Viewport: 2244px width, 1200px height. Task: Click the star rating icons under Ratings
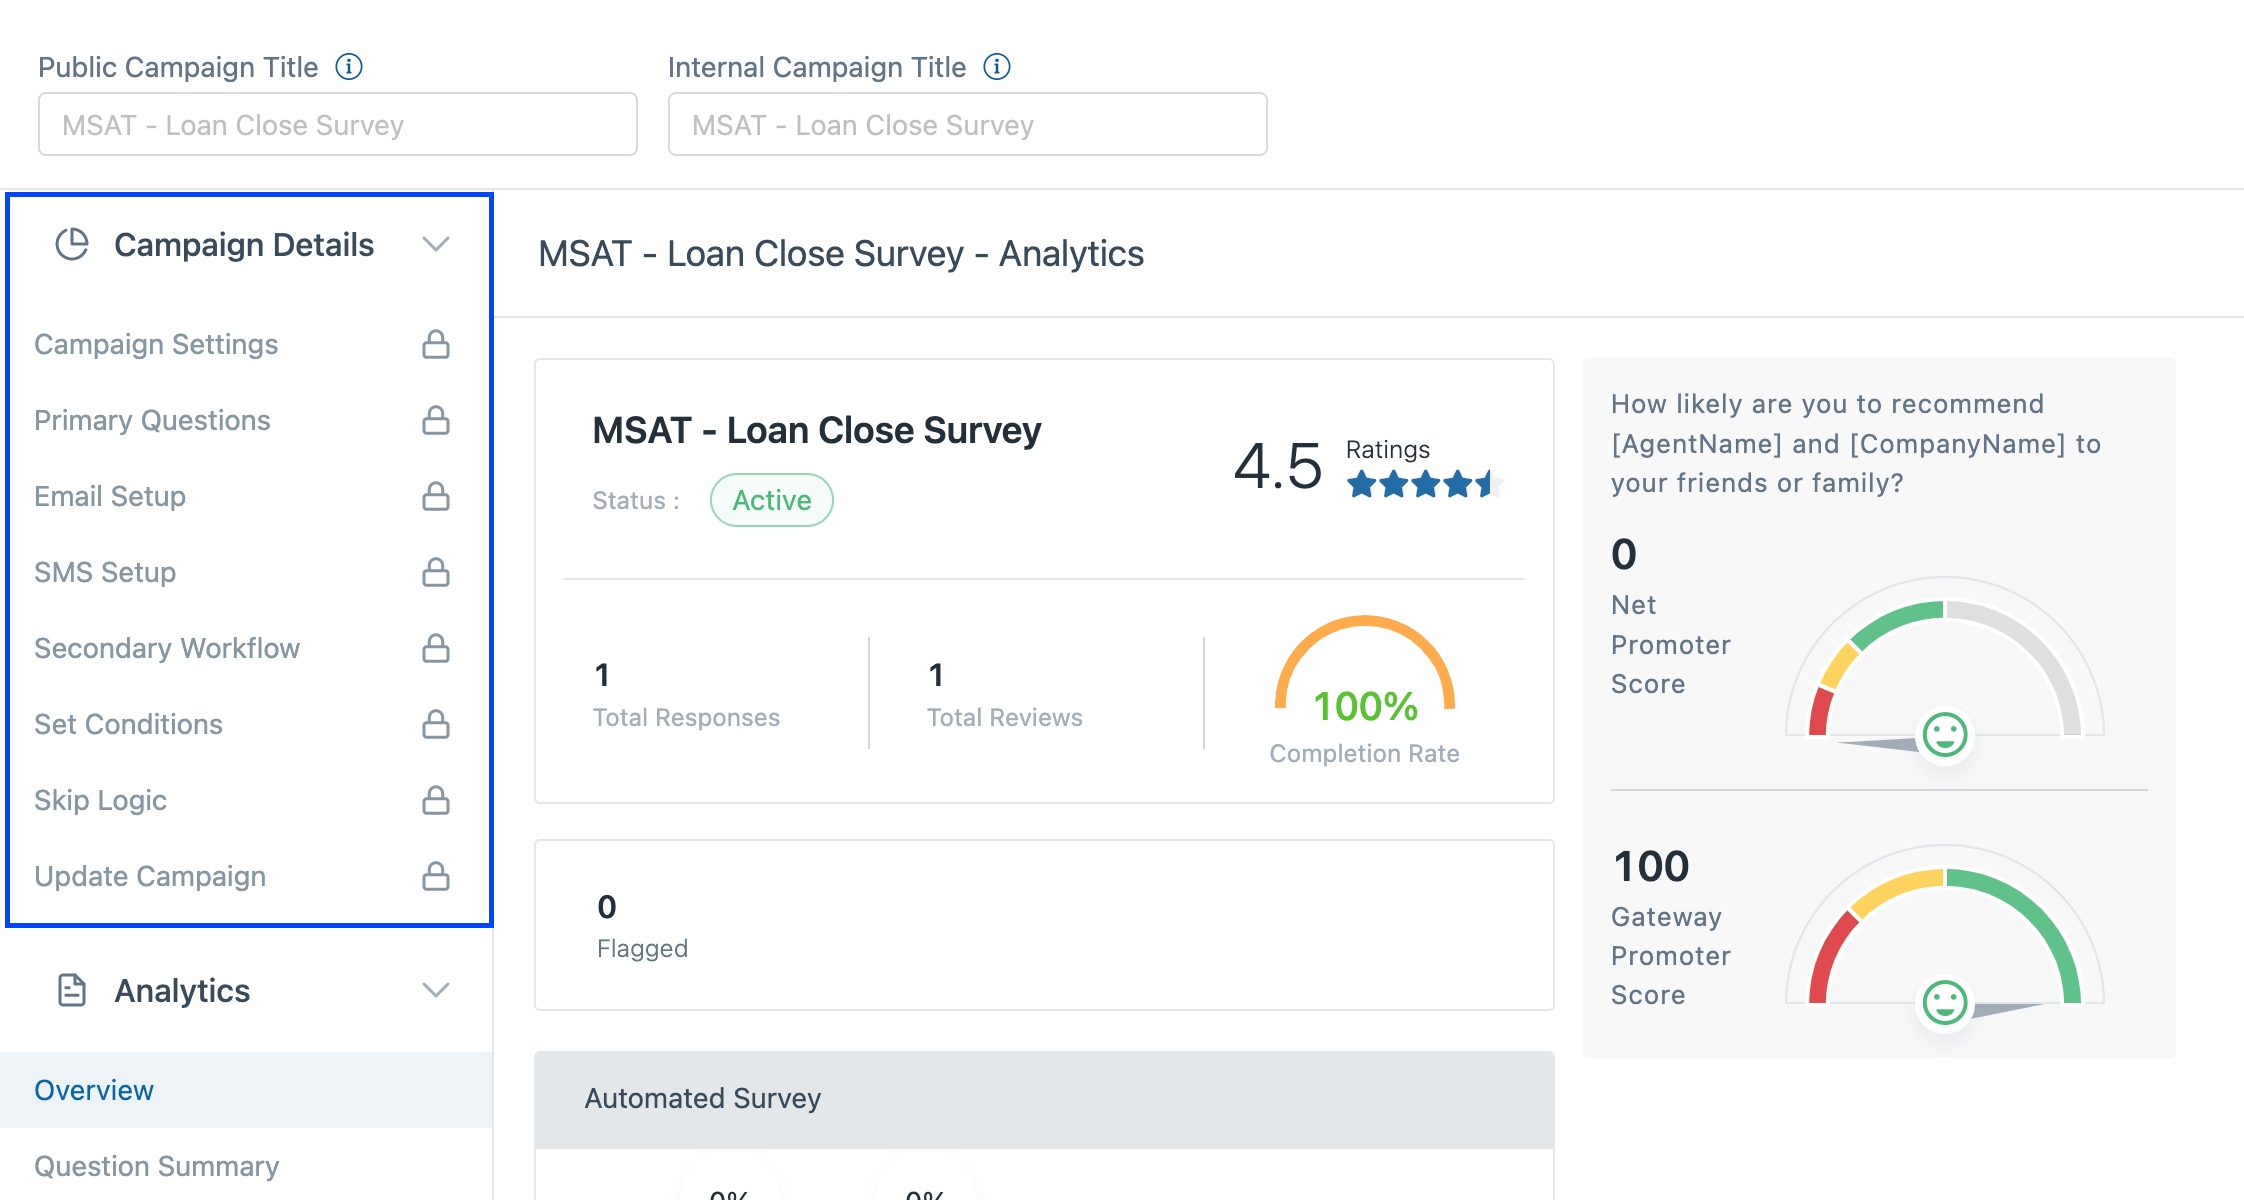1425,484
